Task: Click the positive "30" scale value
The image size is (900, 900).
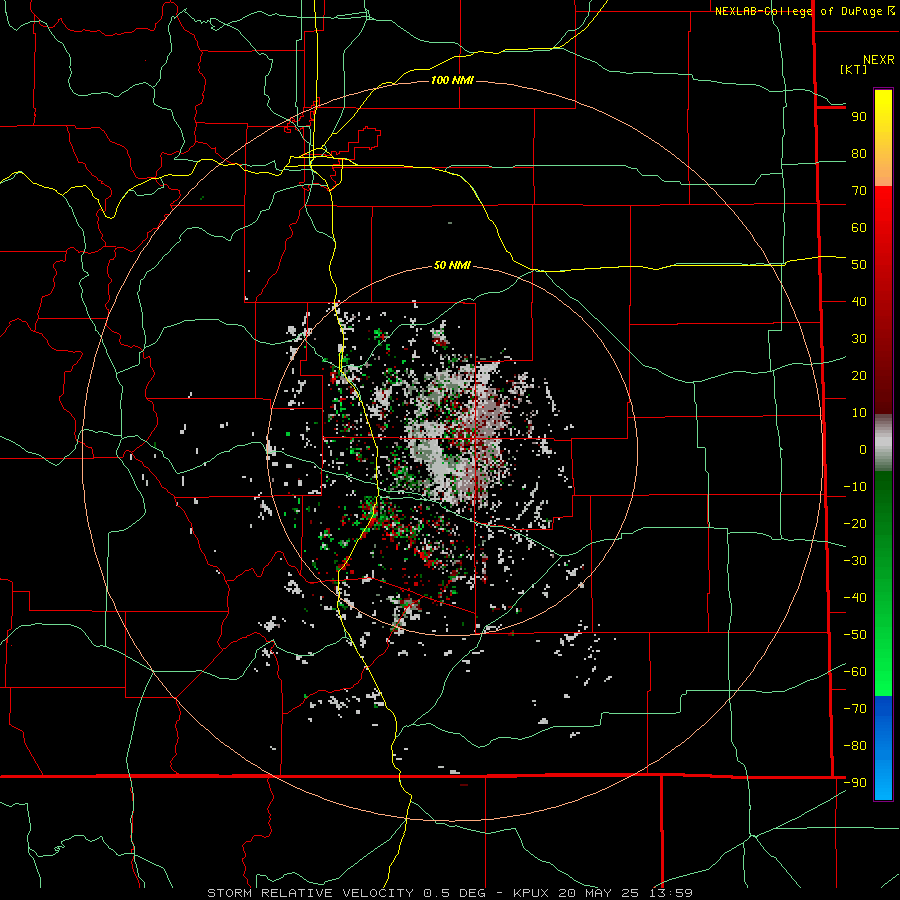Action: point(859,339)
